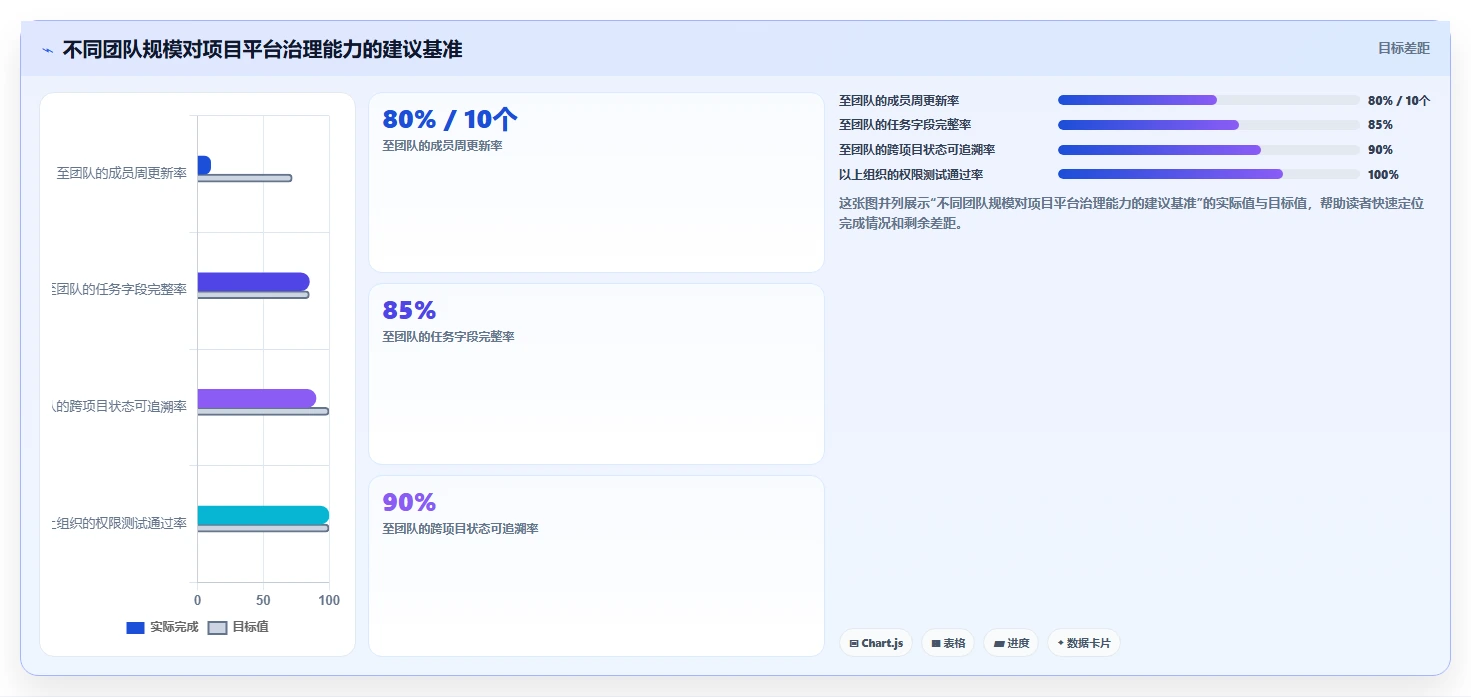The width and height of the screenshot is (1471, 697).
Task: Click the 90% value beside the progress bar
Action: (1380, 150)
